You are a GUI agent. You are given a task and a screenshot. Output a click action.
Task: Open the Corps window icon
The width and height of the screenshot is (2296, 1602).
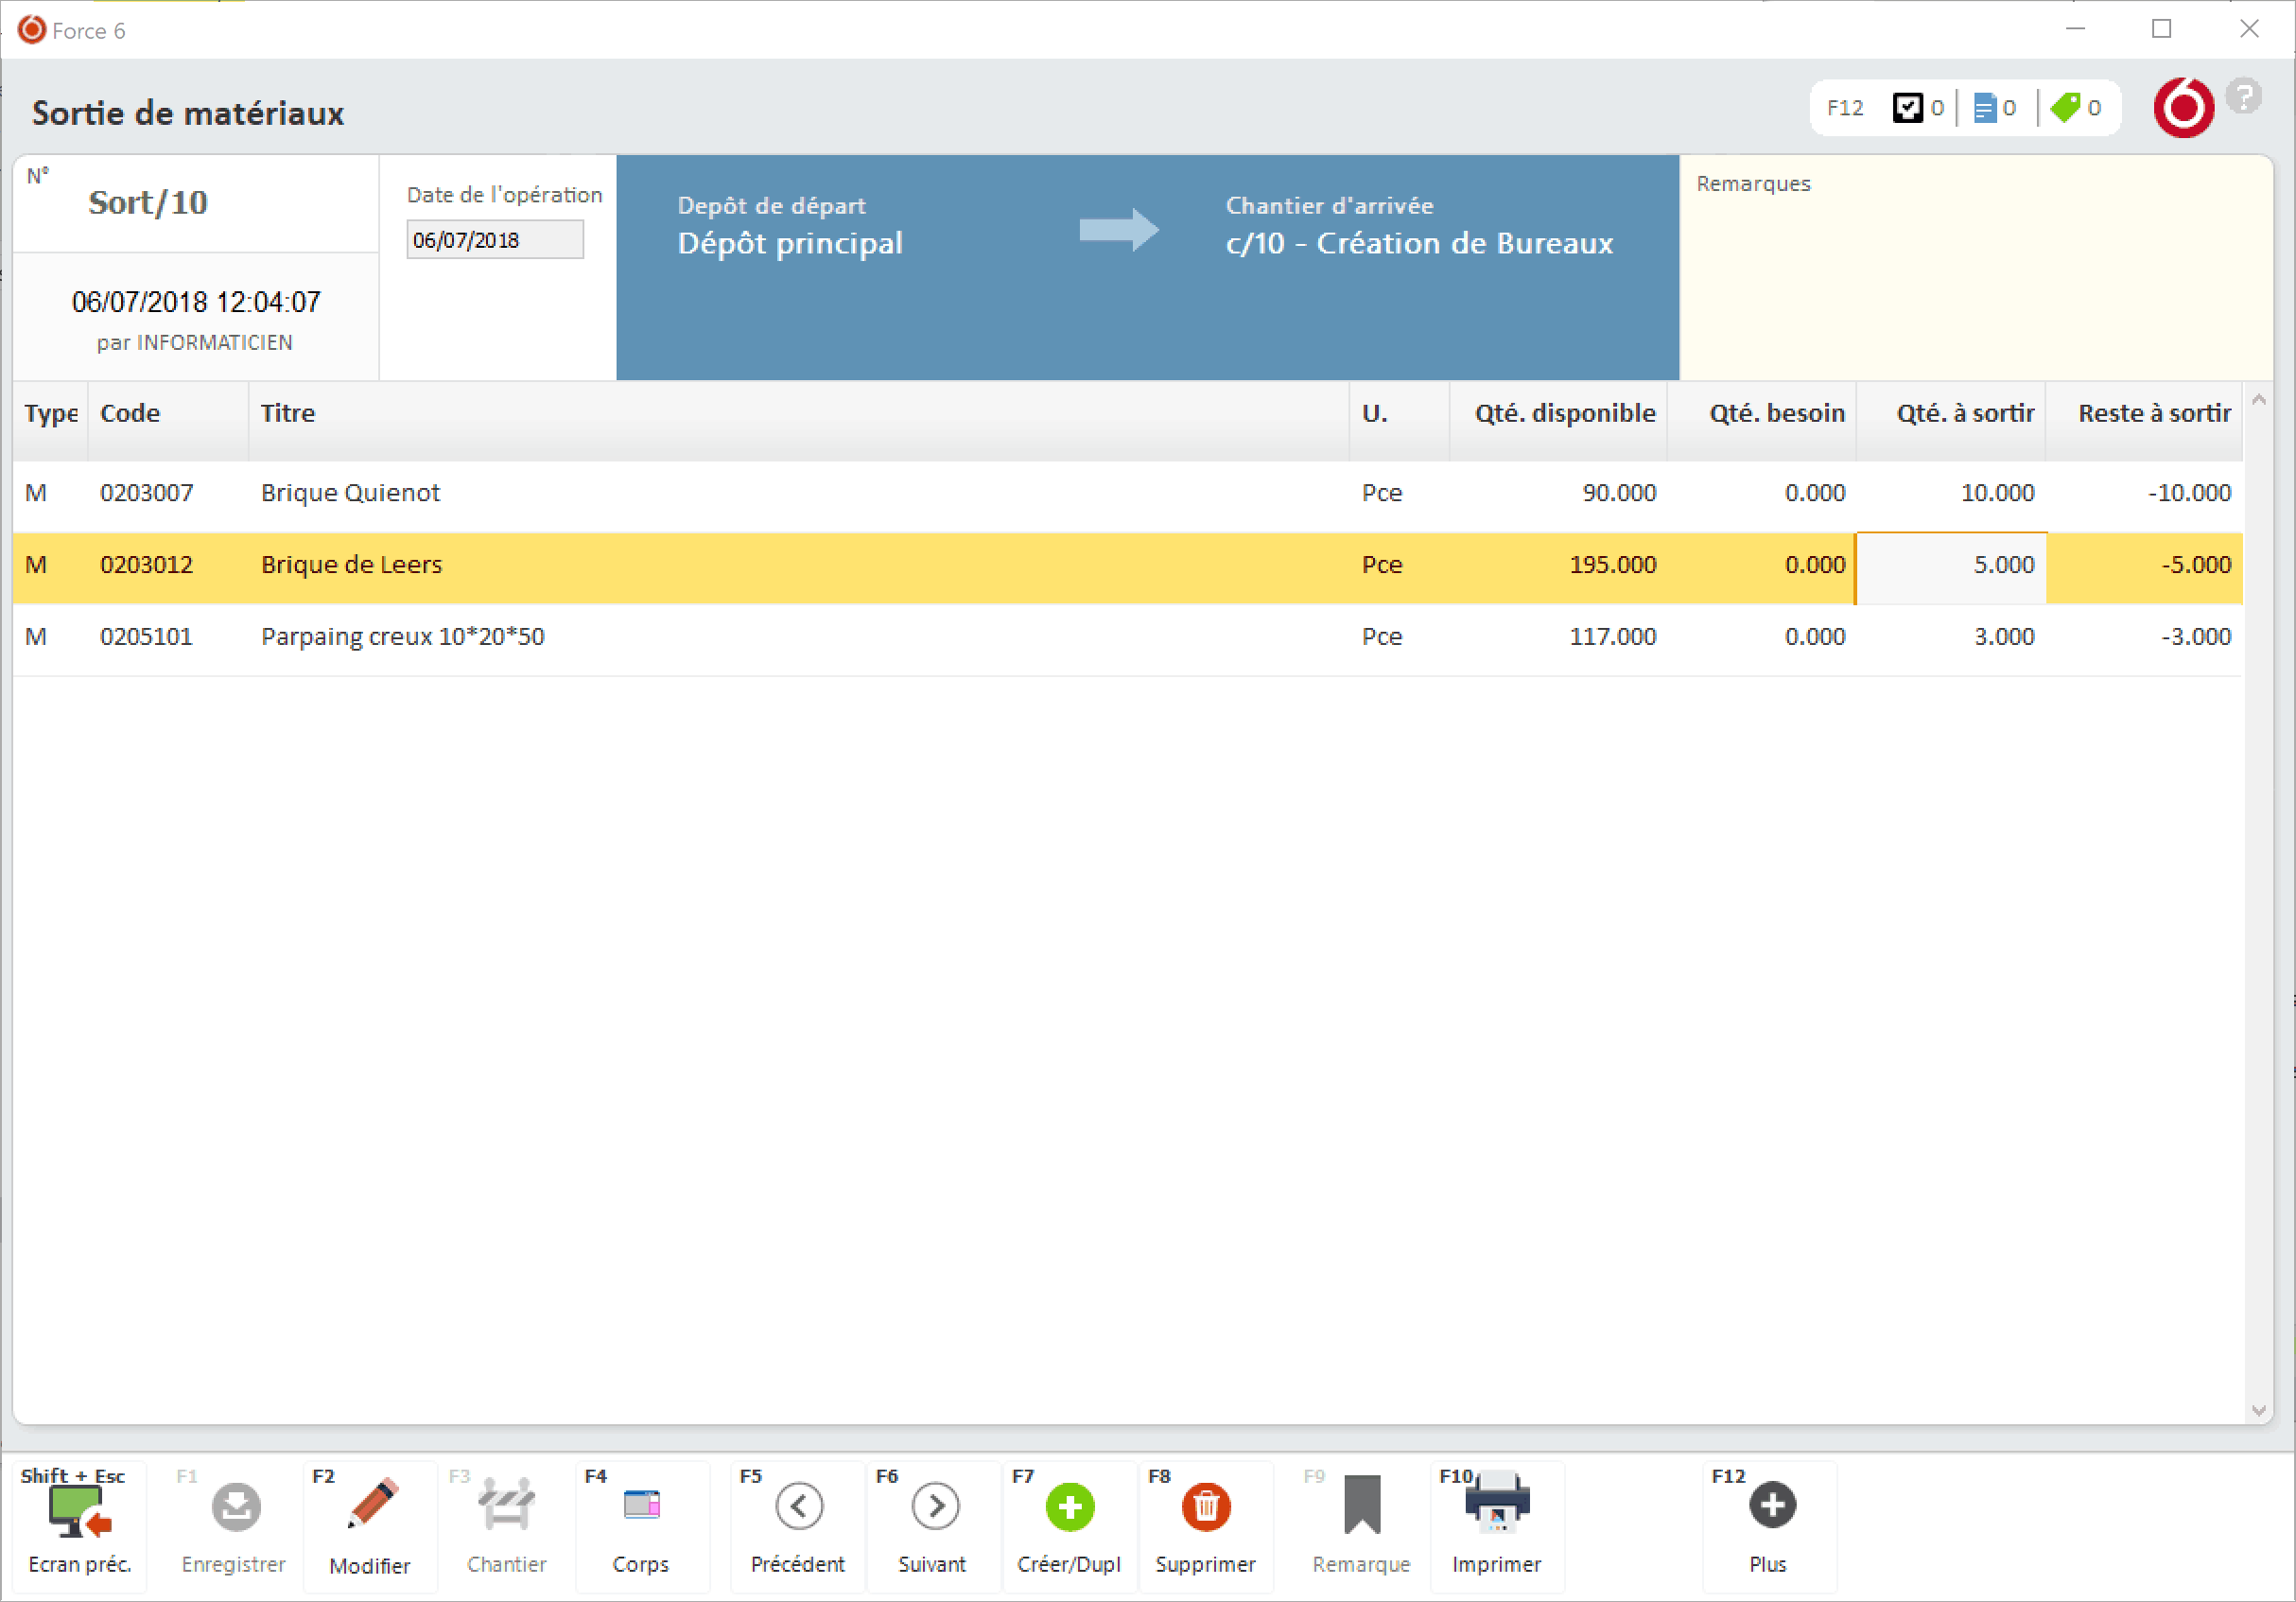click(641, 1505)
